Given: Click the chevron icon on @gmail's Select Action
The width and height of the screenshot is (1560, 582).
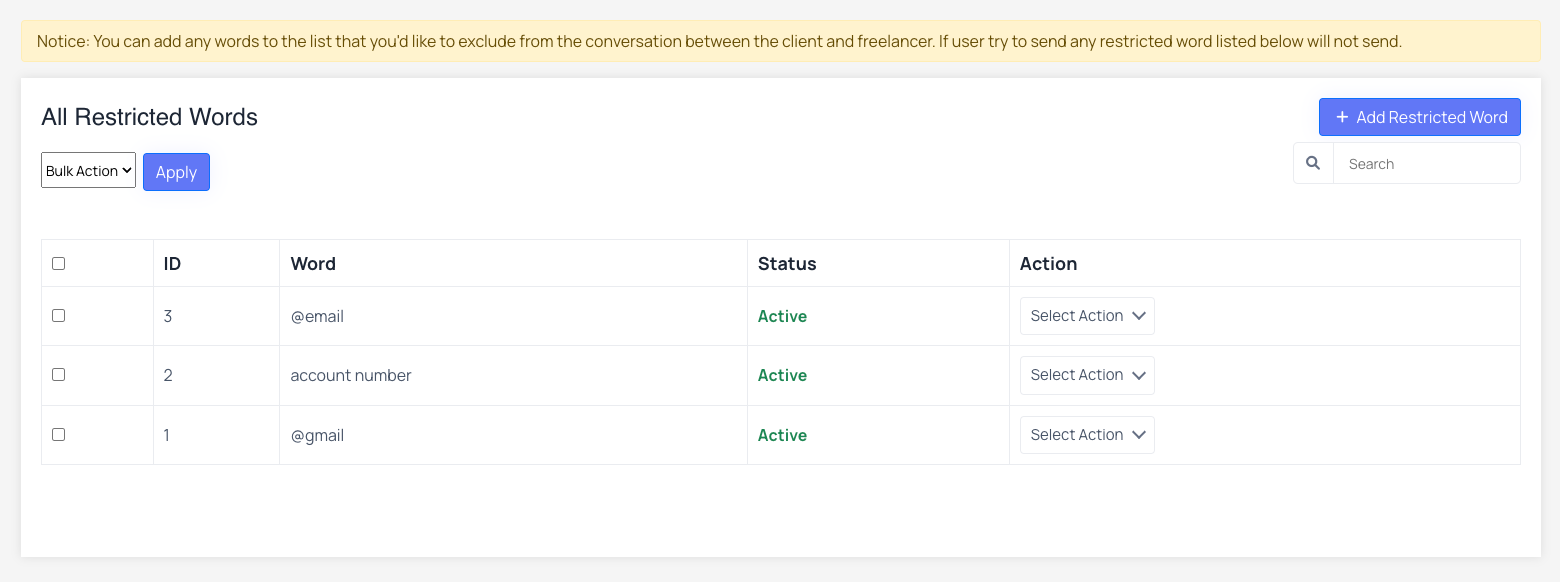Looking at the screenshot, I should pos(1139,434).
